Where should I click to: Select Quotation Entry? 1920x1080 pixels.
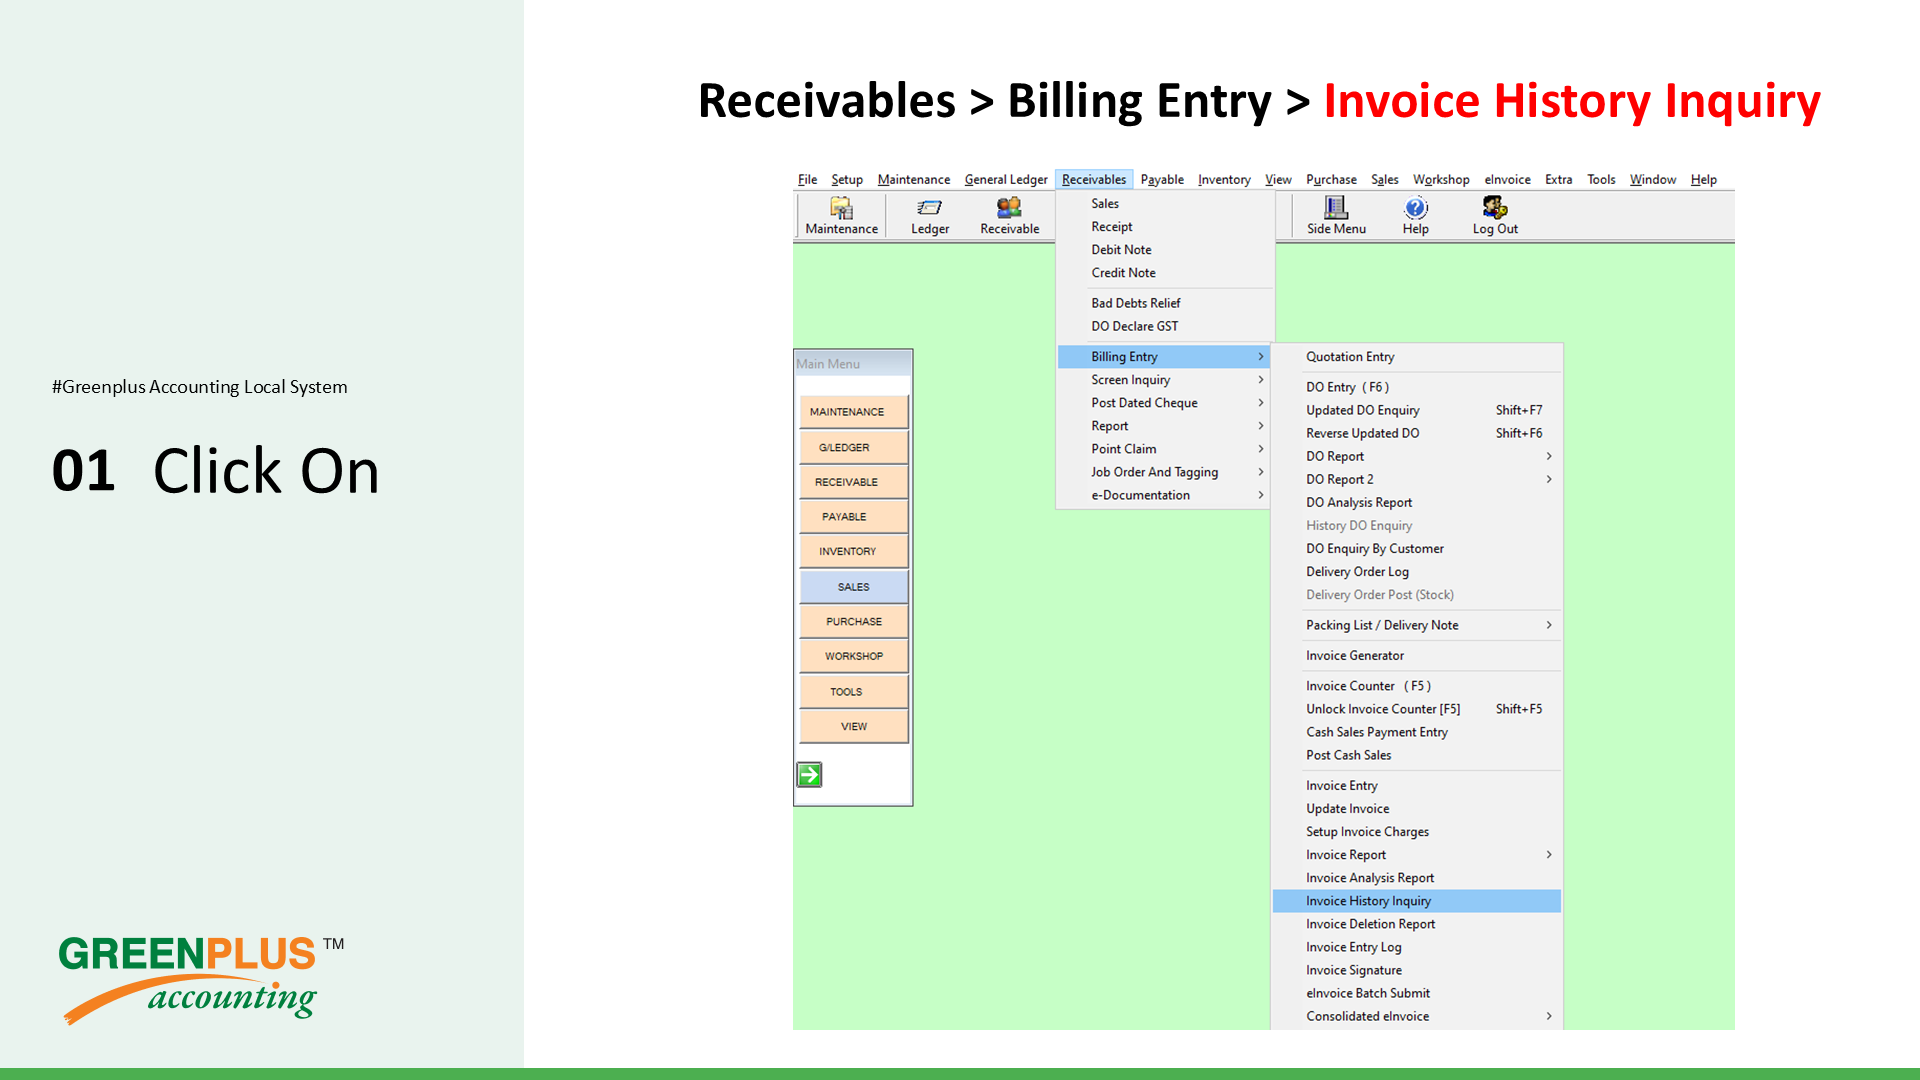(x=1417, y=357)
